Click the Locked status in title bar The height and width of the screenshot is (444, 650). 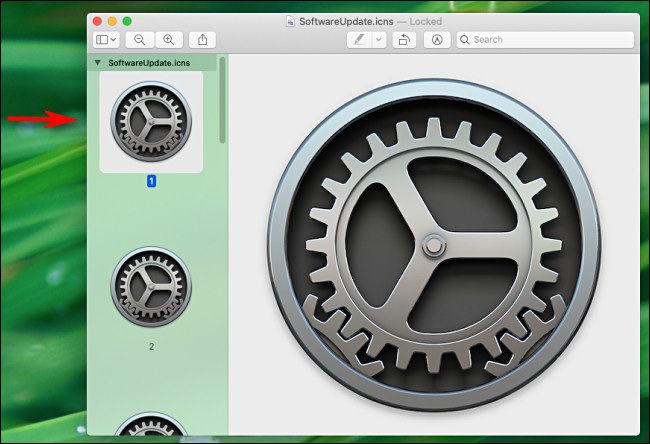pyautogui.click(x=426, y=22)
